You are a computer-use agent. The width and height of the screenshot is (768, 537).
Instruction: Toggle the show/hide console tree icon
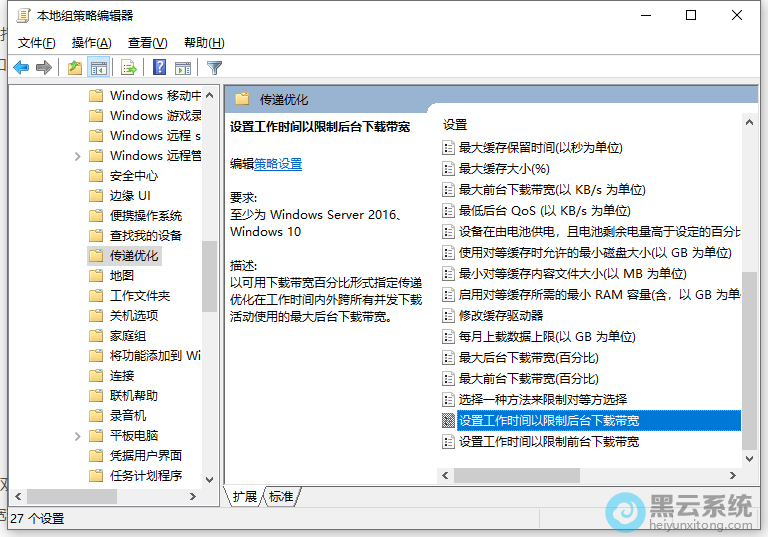[98, 68]
